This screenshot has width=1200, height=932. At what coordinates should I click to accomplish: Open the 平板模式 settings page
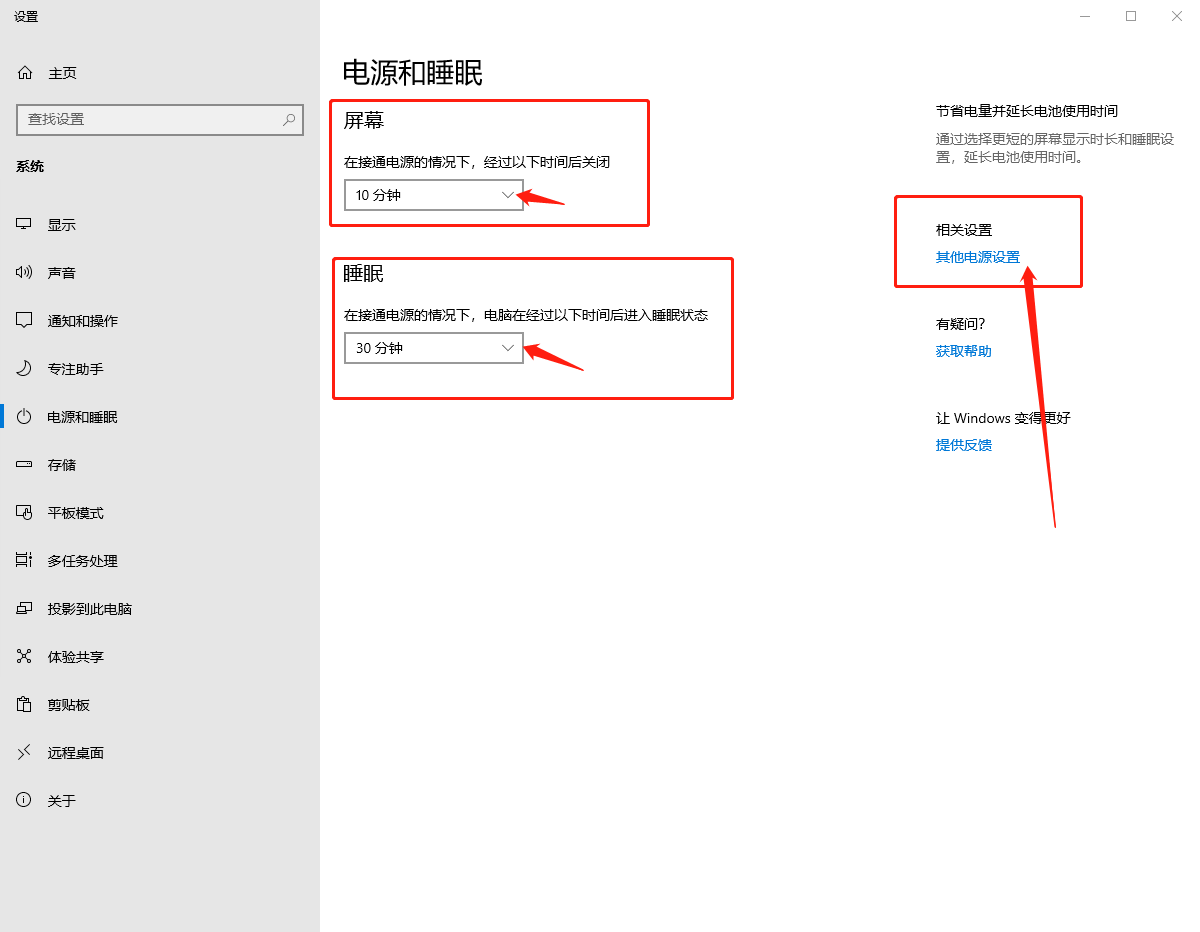click(x=75, y=513)
